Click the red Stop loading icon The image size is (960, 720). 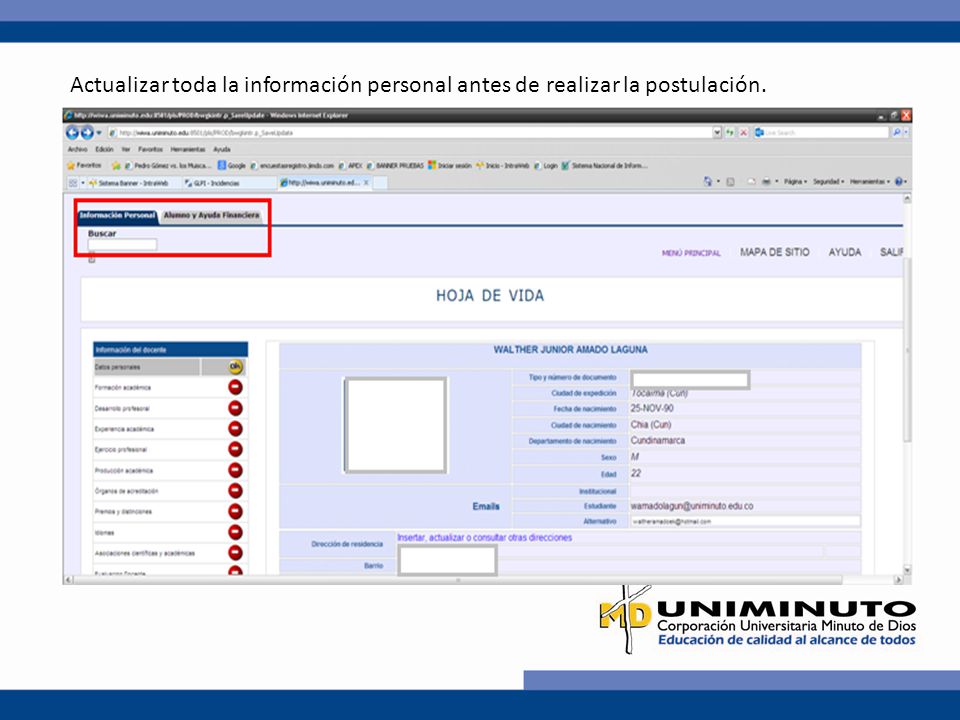[743, 133]
